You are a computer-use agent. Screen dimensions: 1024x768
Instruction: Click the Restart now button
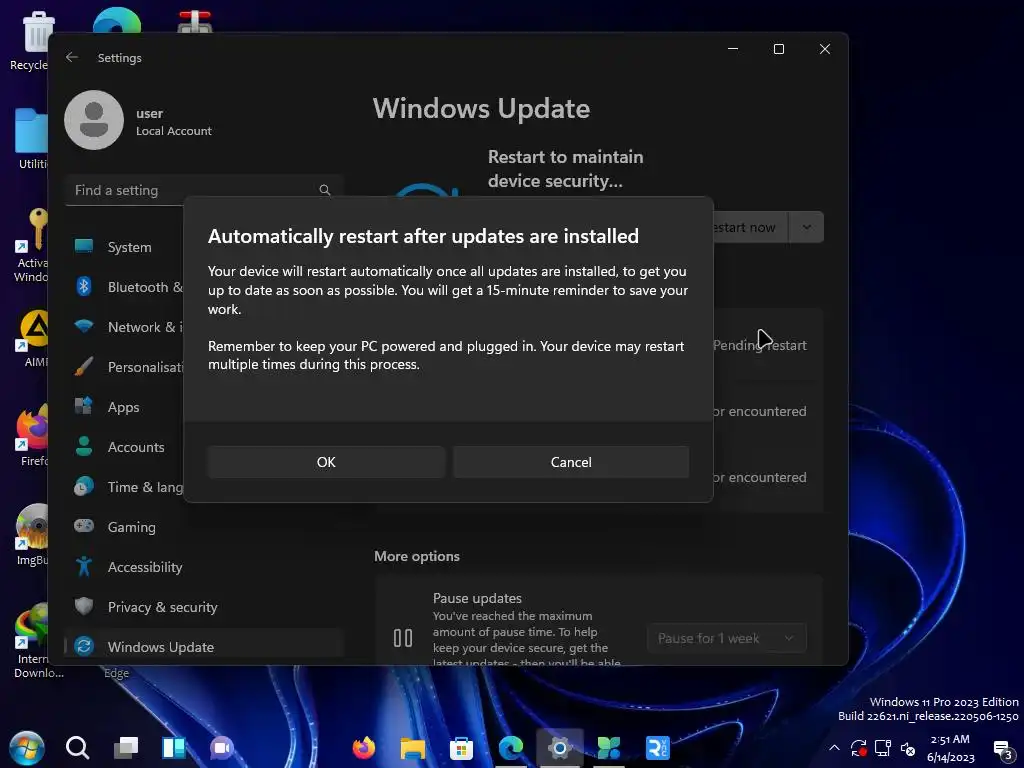pyautogui.click(x=750, y=227)
